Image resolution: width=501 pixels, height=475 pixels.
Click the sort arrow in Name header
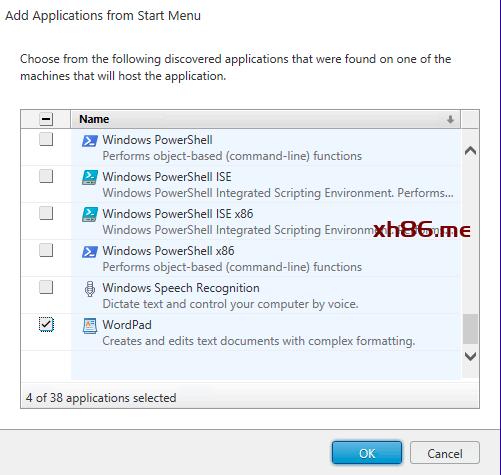coord(450,119)
